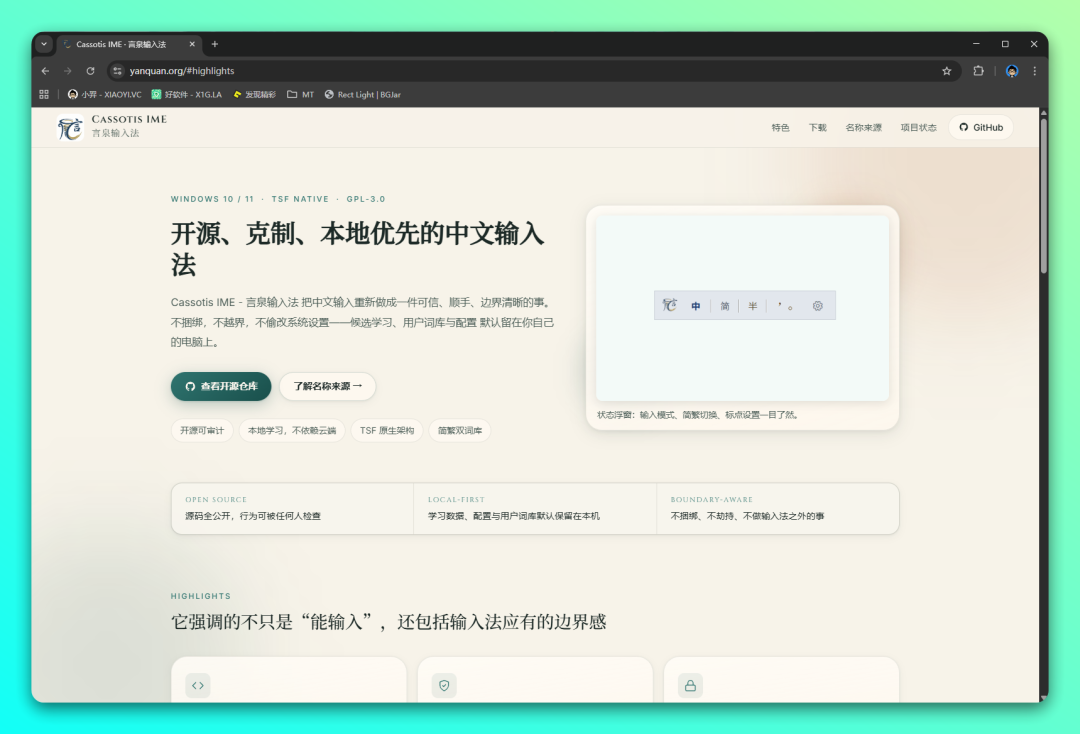Select 下载 in the top navigation
The width and height of the screenshot is (1080, 734).
click(817, 128)
